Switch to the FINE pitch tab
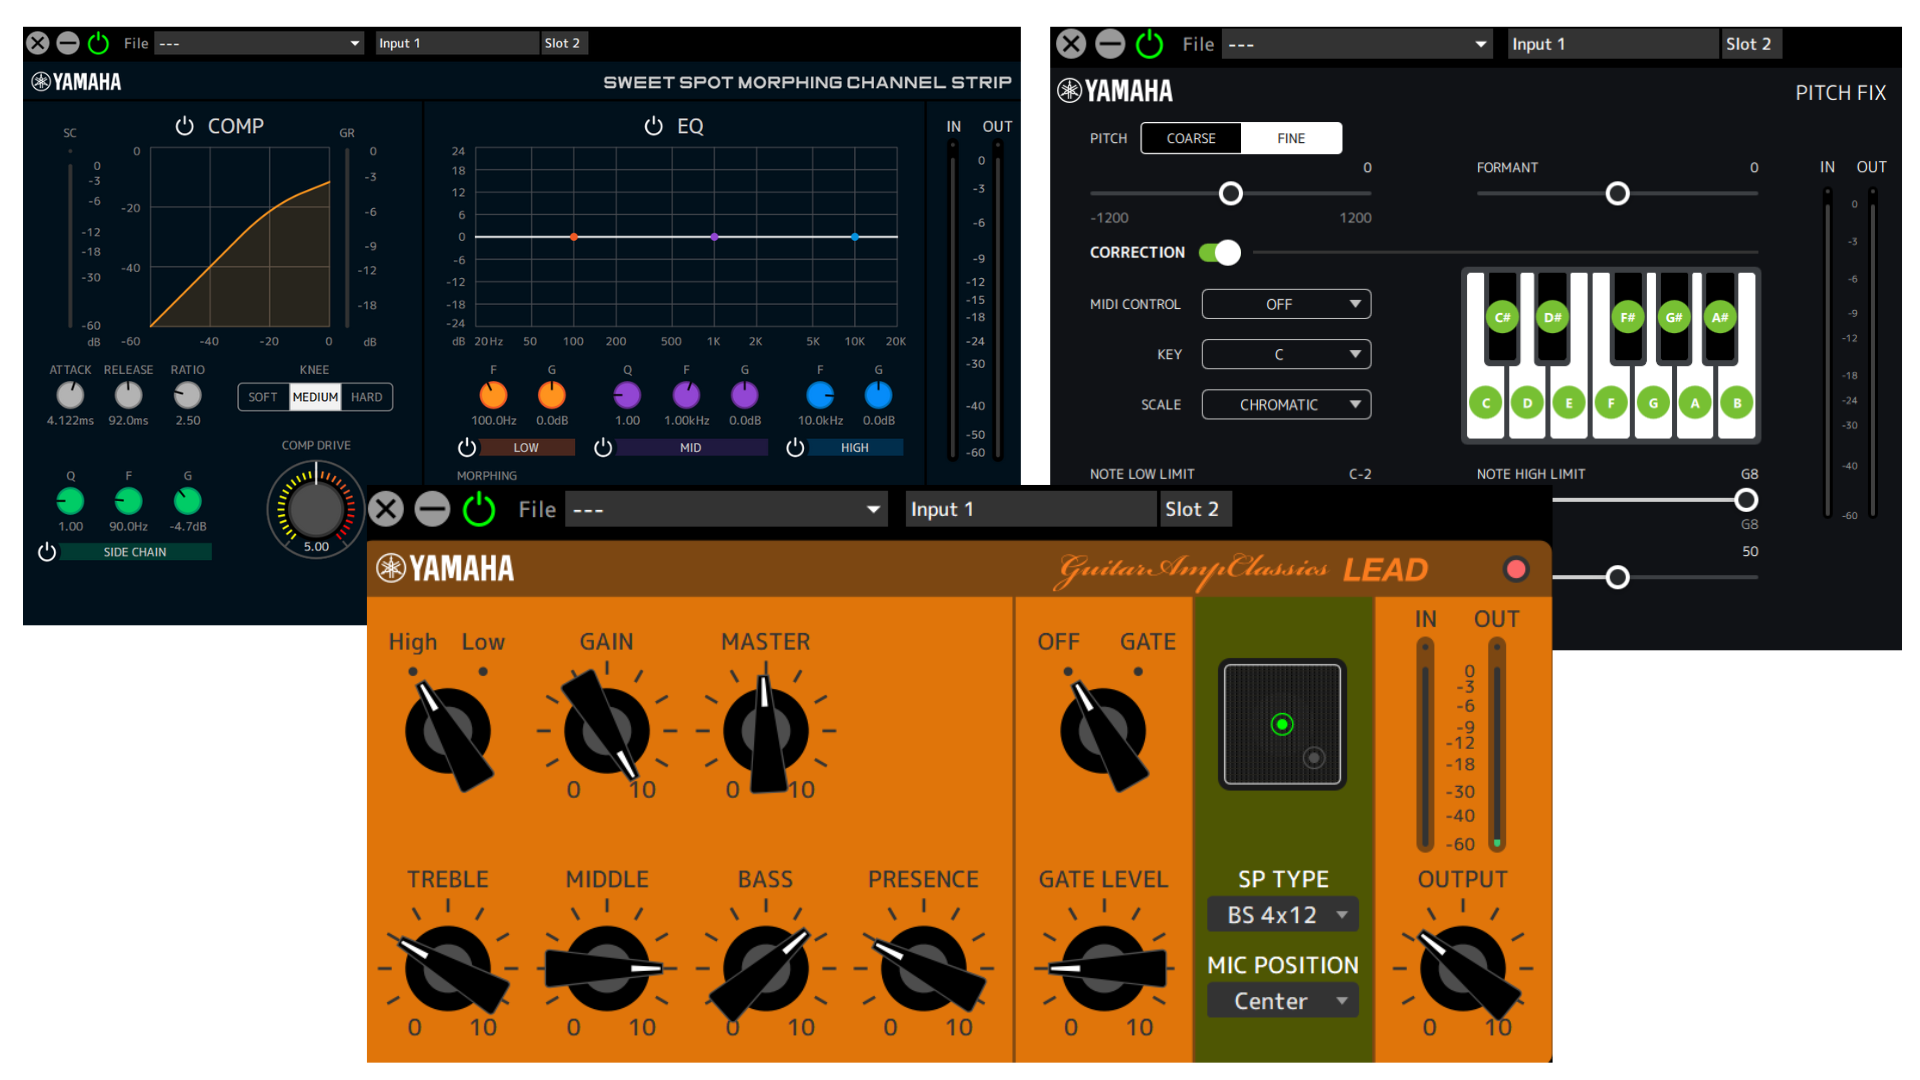Image resolution: width=1920 pixels, height=1080 pixels. coord(1291,138)
